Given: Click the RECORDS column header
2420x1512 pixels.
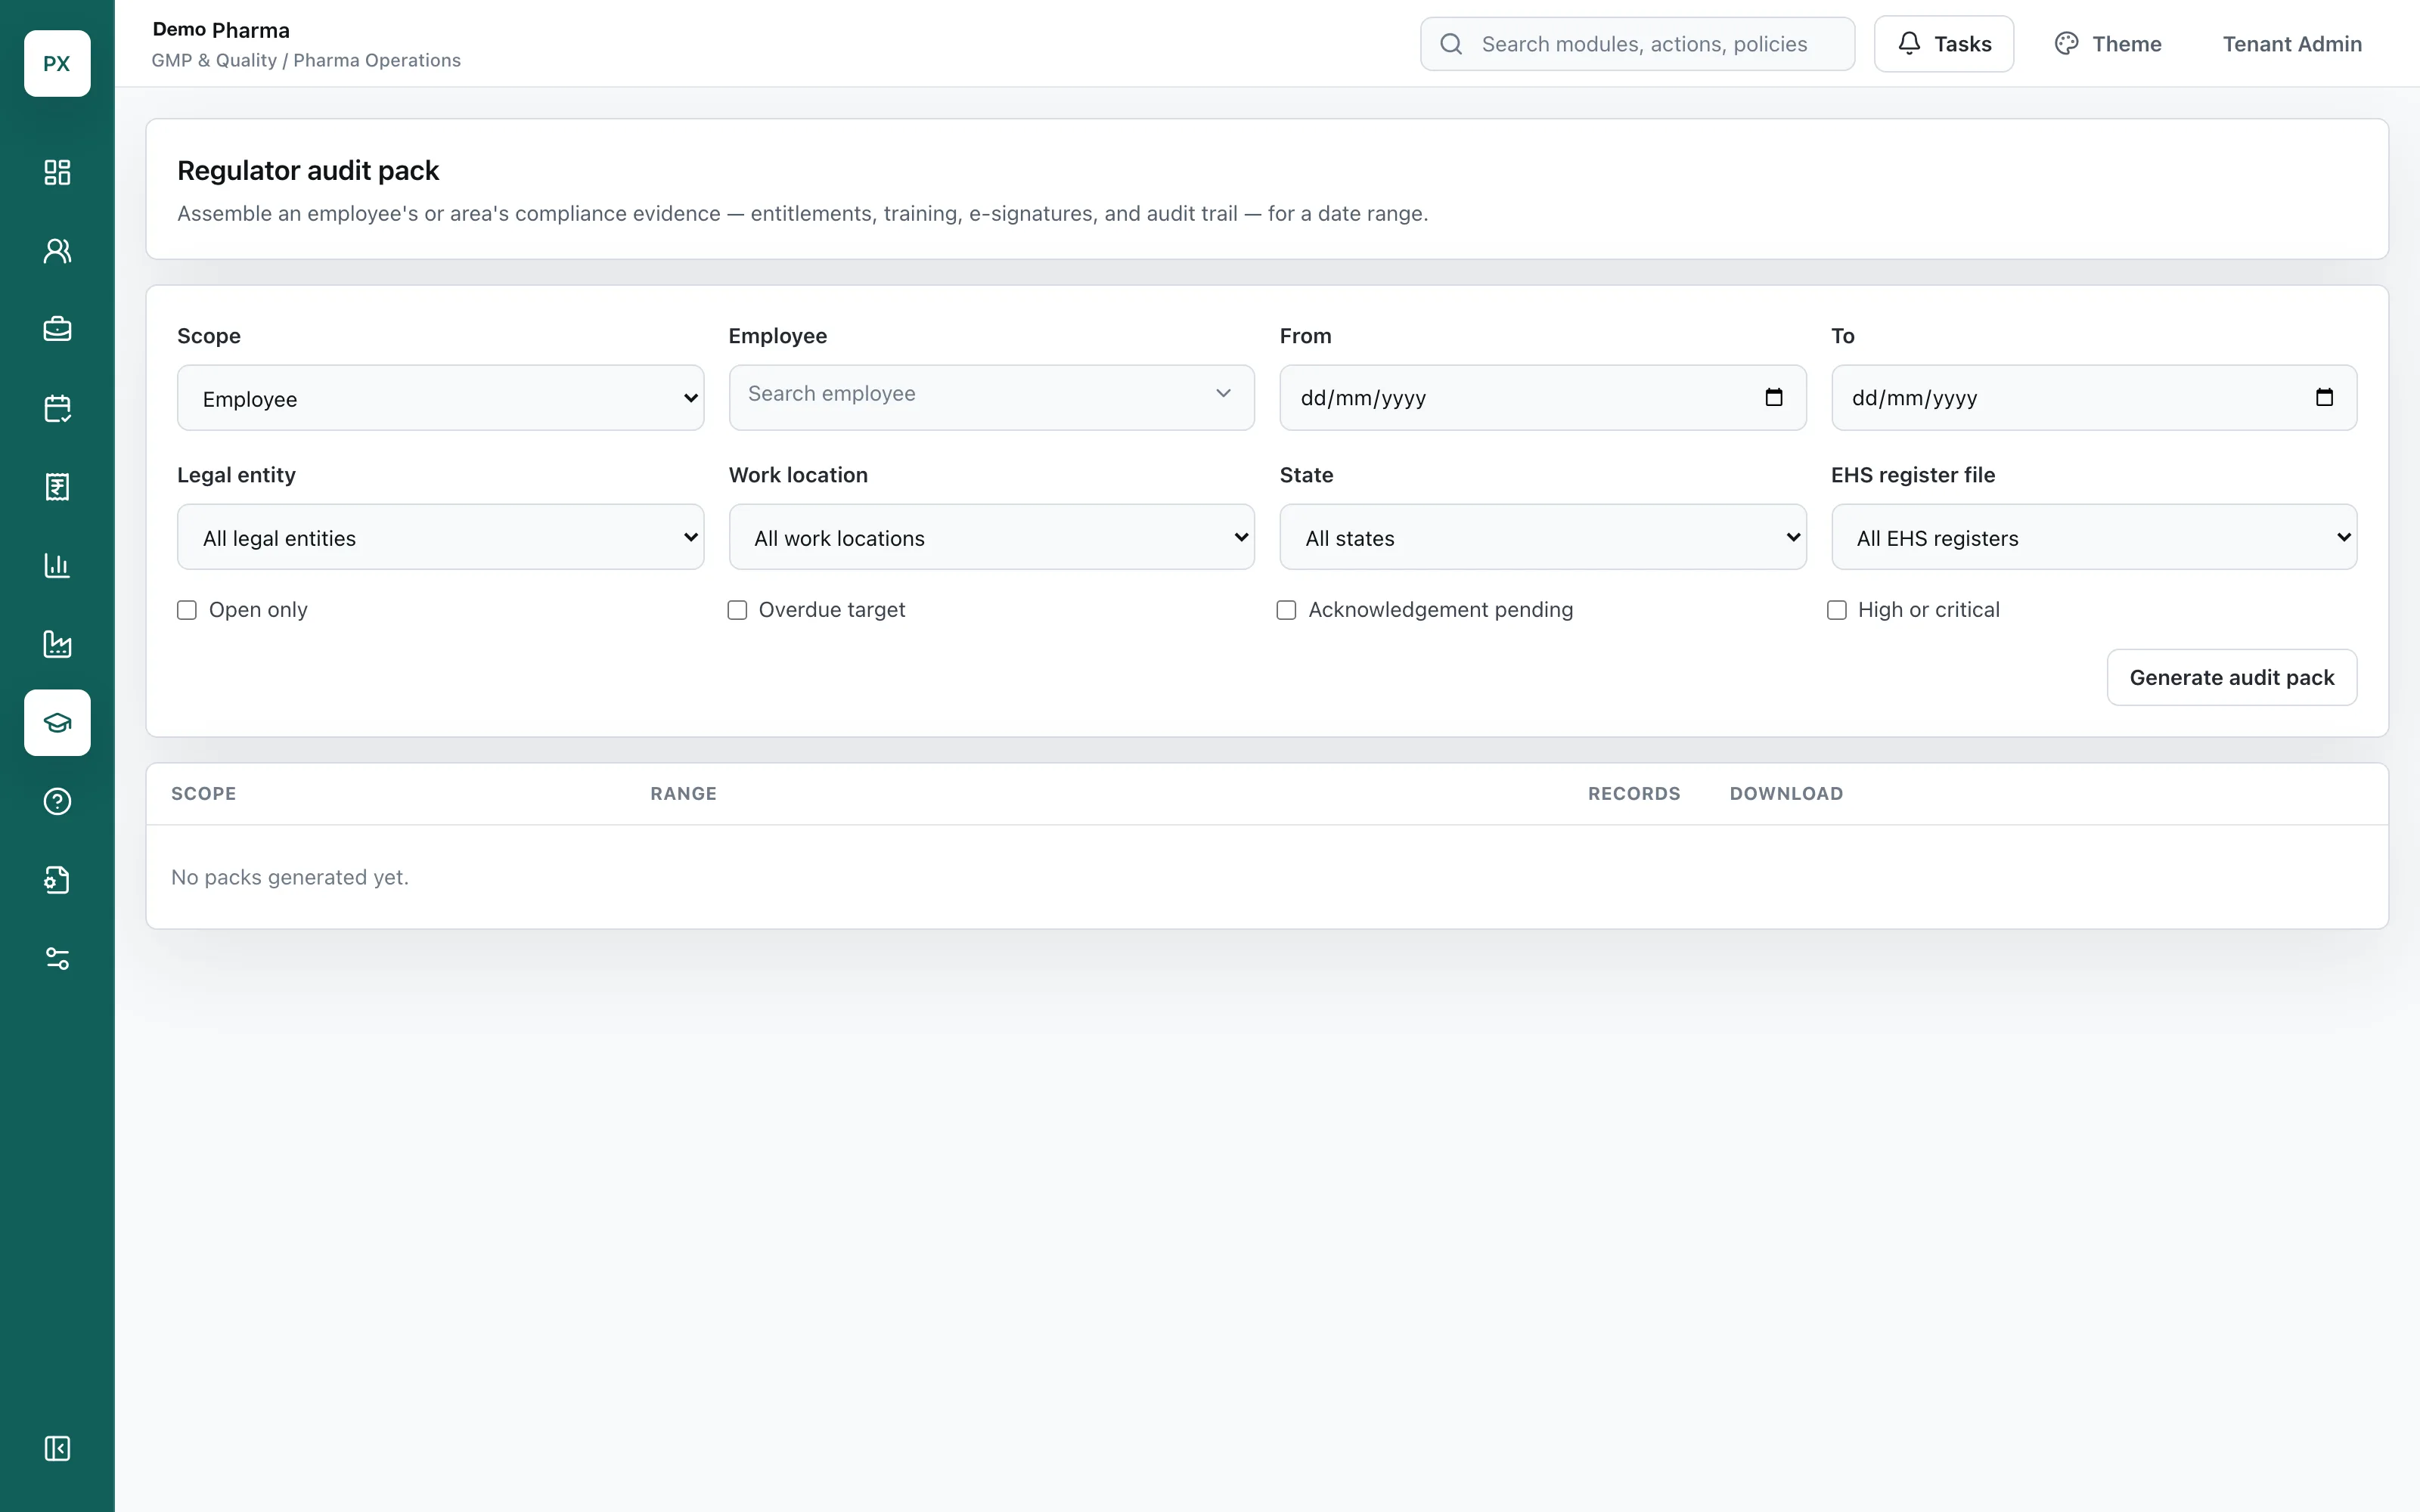Looking at the screenshot, I should click(x=1634, y=793).
